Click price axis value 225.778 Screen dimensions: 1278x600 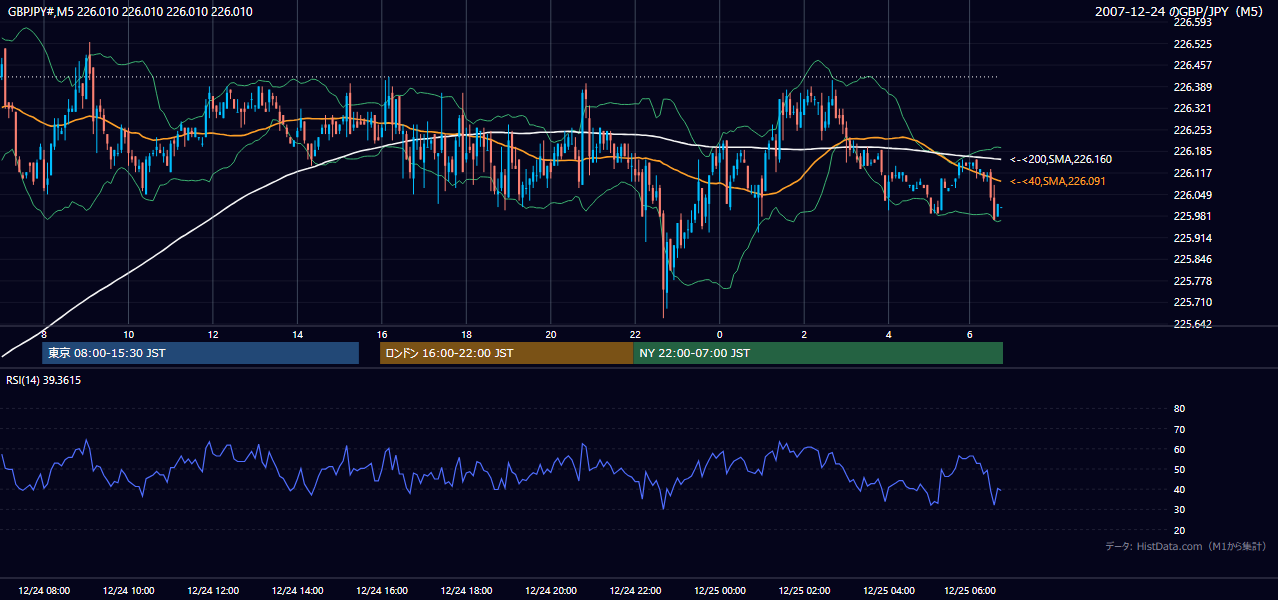coord(1192,281)
